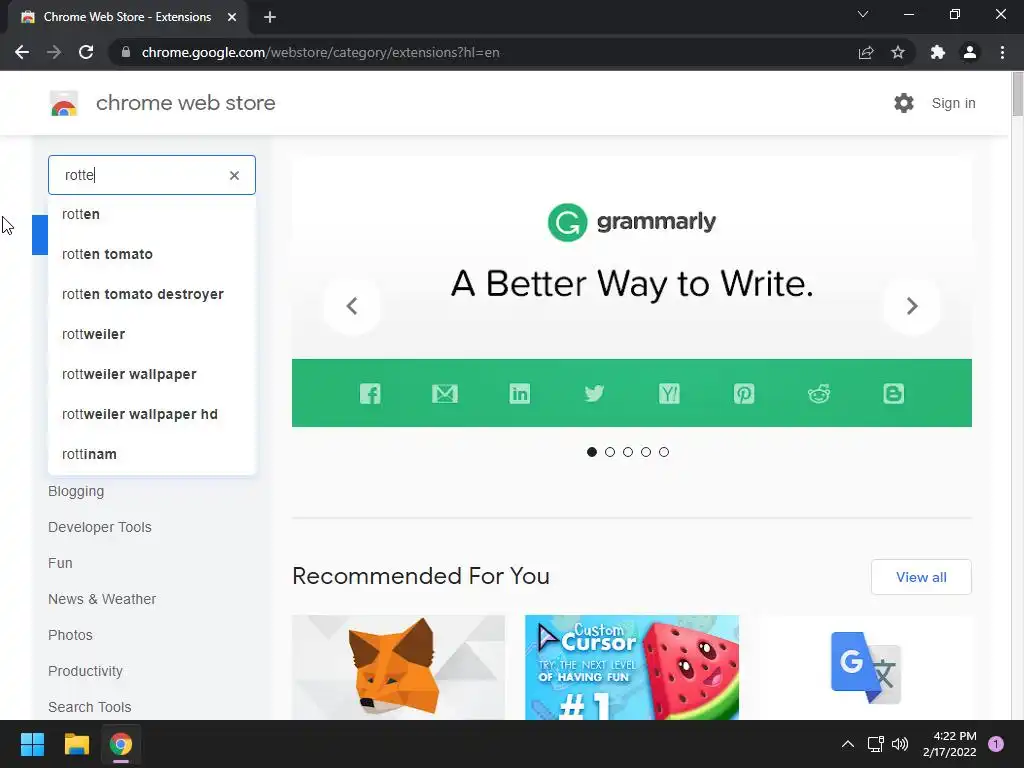Image resolution: width=1024 pixels, height=768 pixels.
Task: Choose 'rottweiler wallpaper hd' suggestion
Action: (152, 414)
